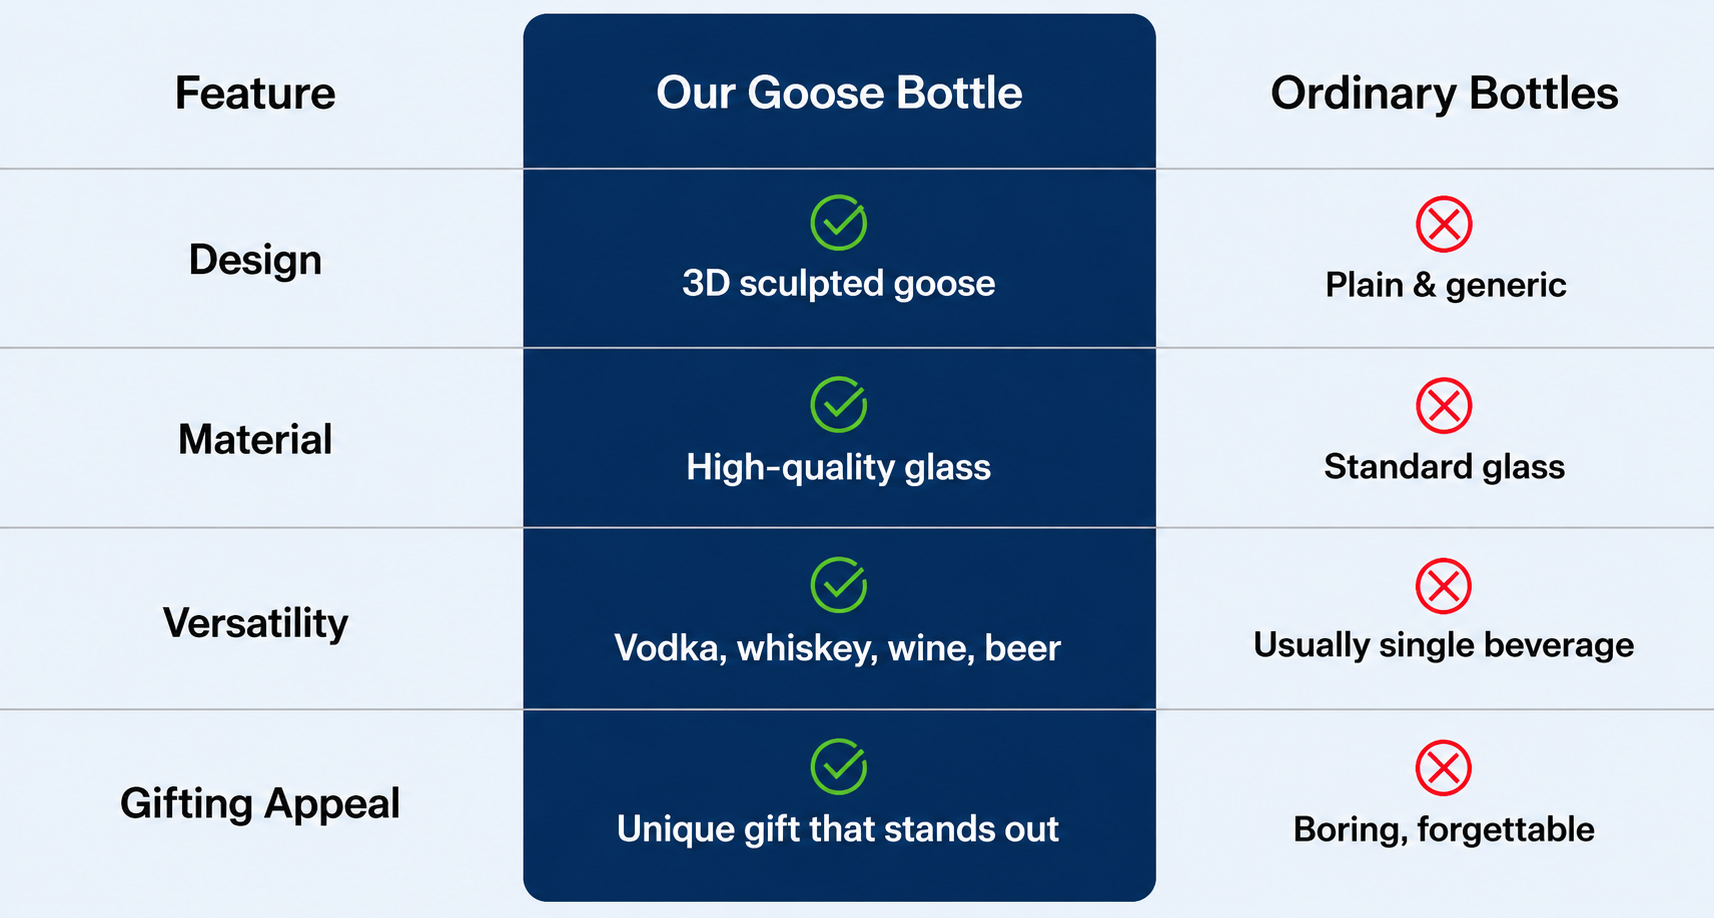Click the Unique gift that stands out text
The height and width of the screenshot is (918, 1714).
tap(838, 830)
